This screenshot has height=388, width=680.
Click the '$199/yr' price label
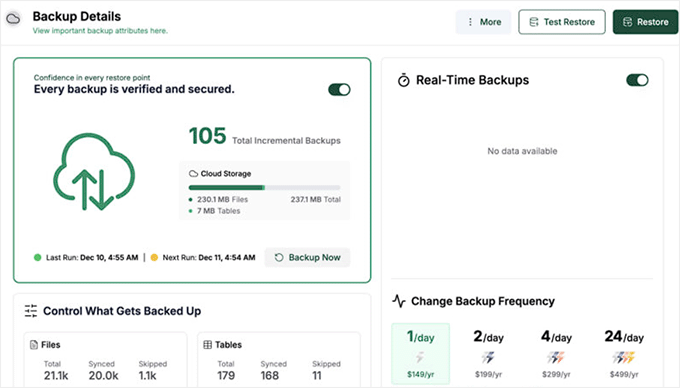tap(488, 374)
